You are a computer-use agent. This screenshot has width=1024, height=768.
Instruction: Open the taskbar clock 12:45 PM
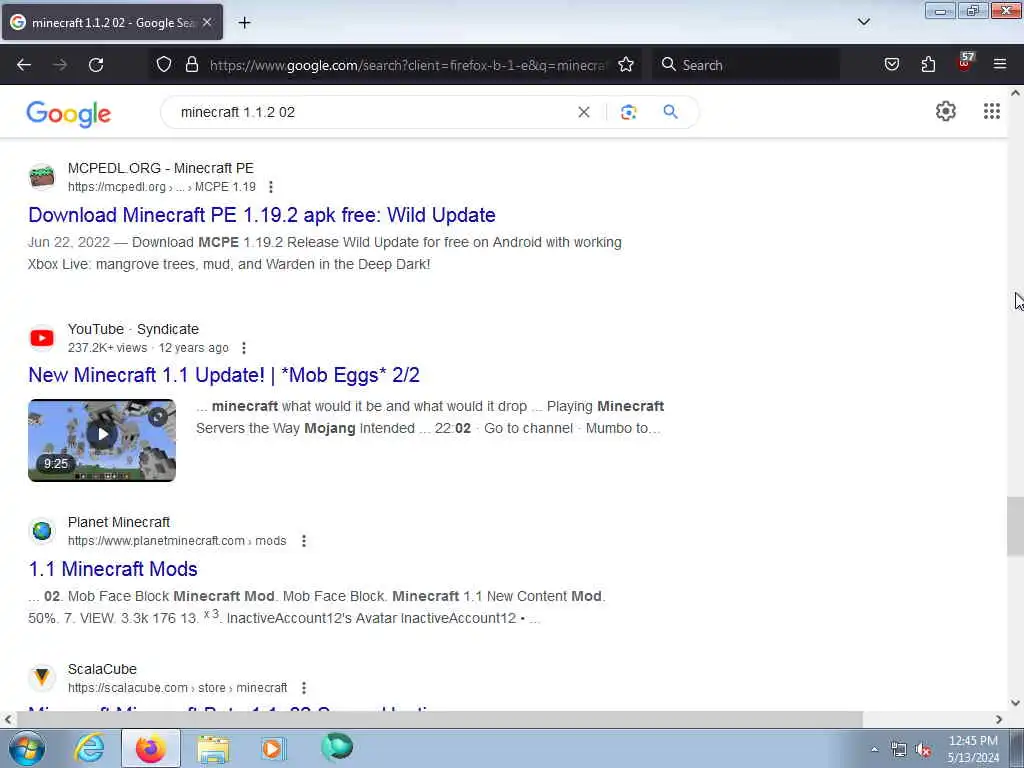(x=973, y=749)
